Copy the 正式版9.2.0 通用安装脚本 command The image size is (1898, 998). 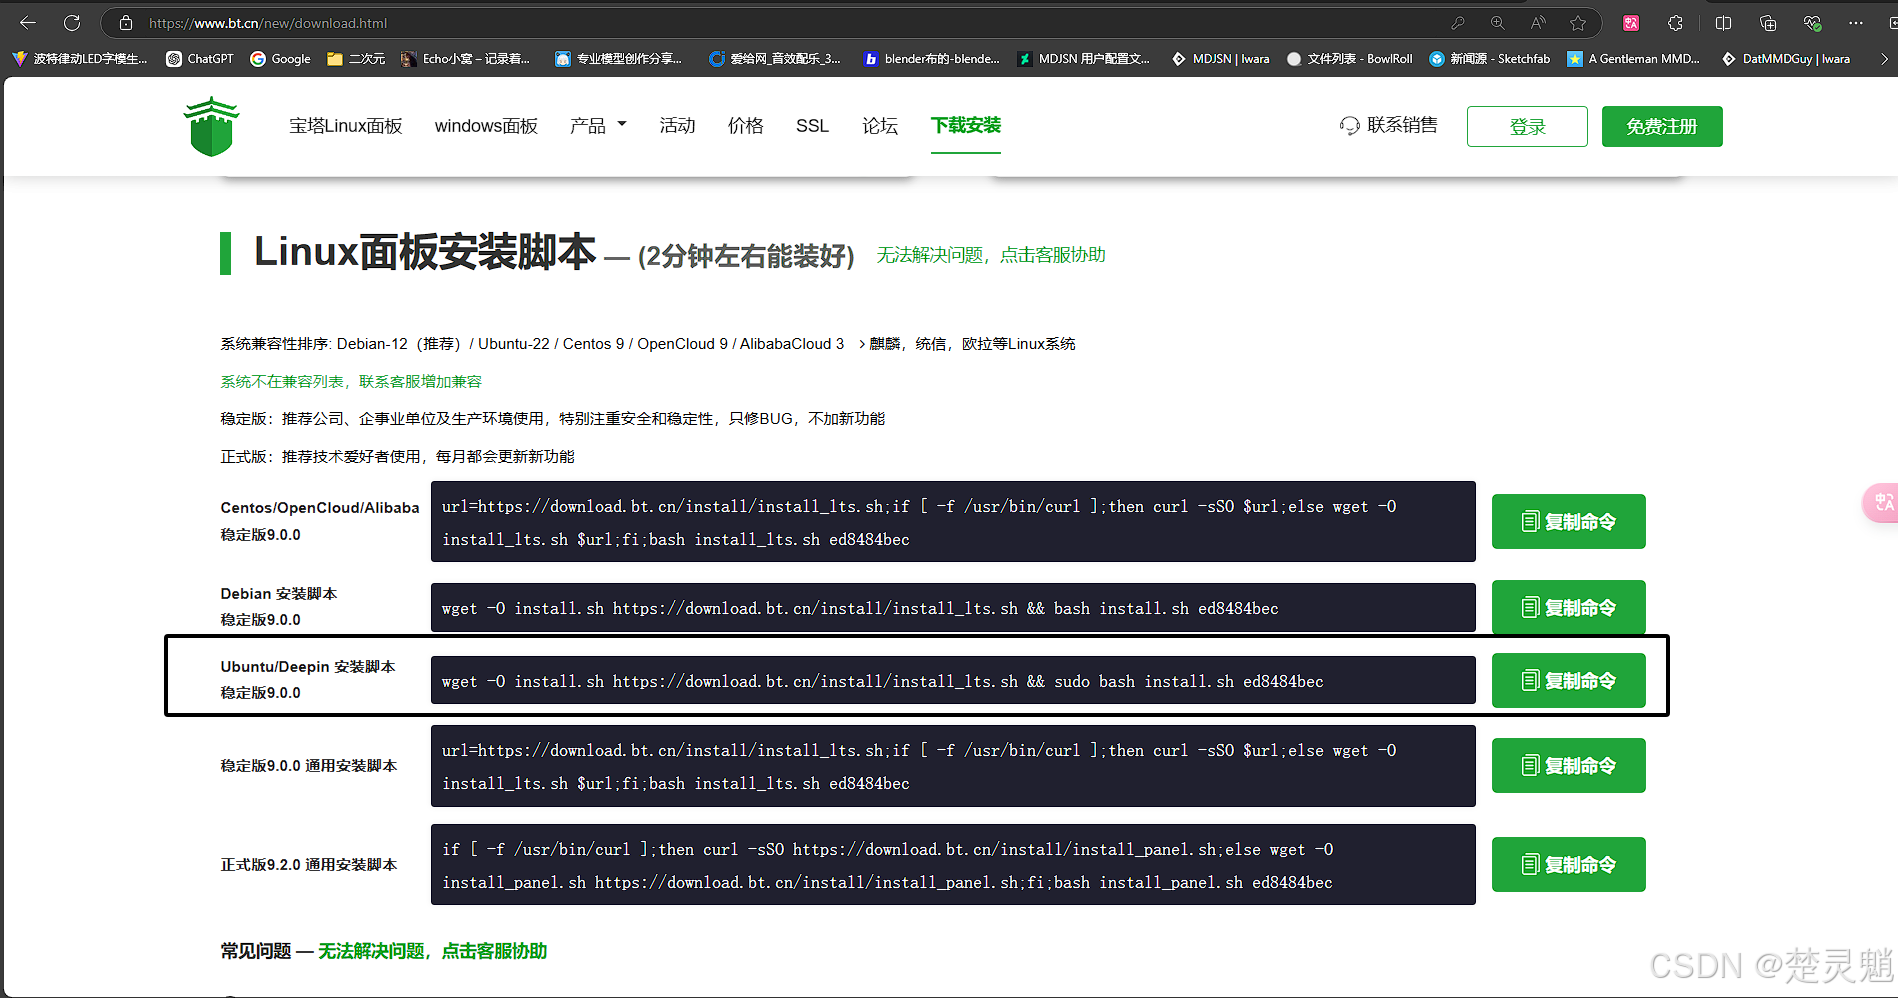(x=1569, y=865)
